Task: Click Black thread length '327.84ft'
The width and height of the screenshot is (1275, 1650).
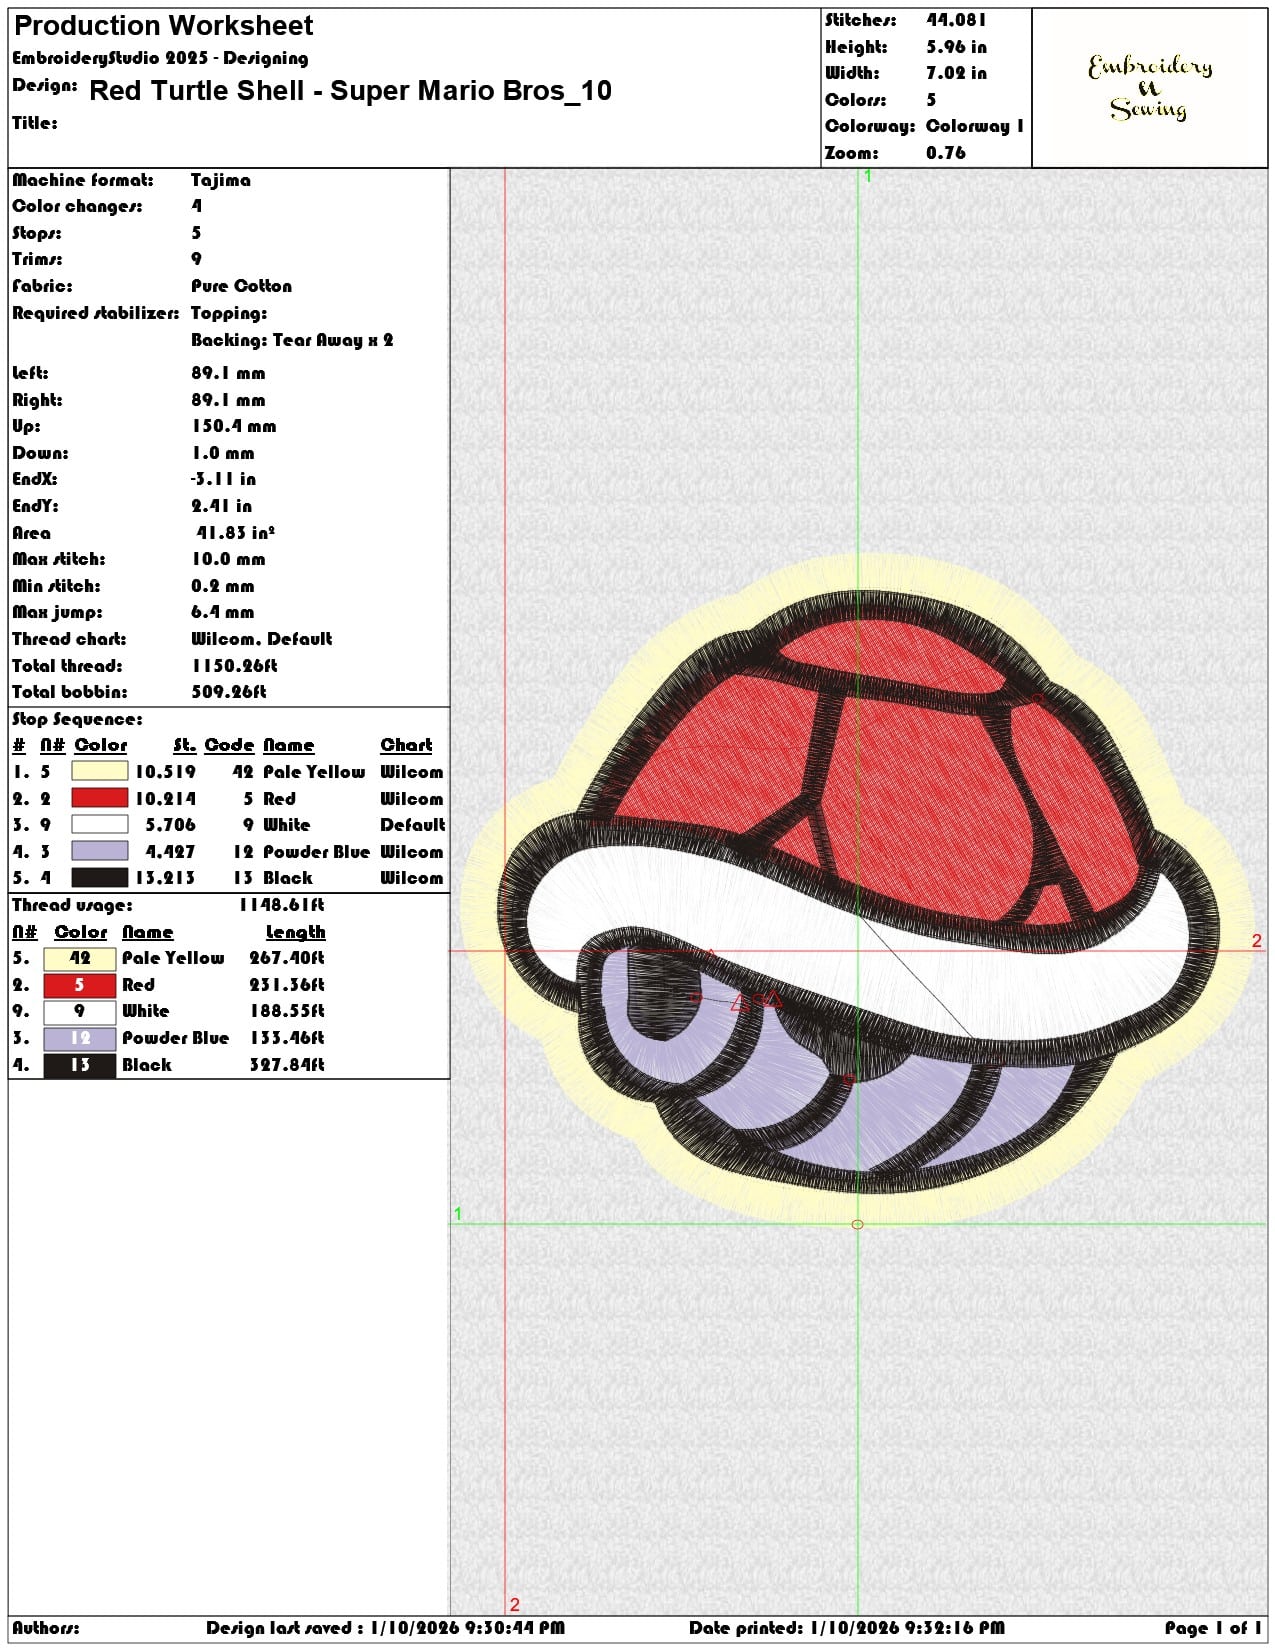Action: tap(287, 1065)
